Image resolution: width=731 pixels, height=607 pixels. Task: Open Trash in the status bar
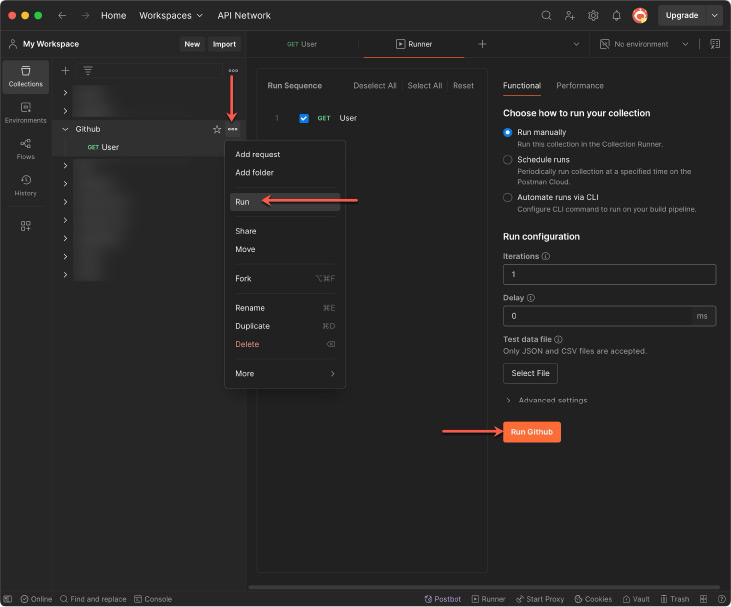[675, 599]
